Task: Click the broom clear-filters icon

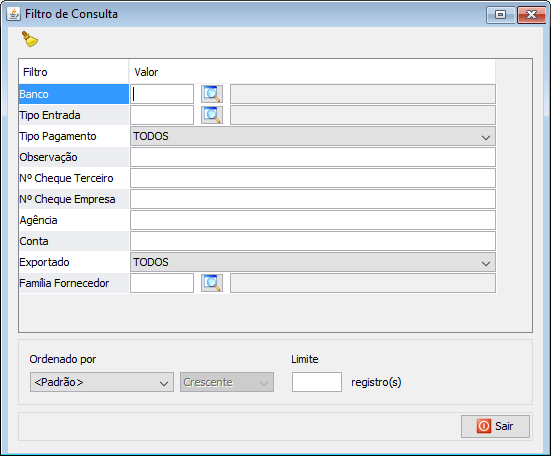Action: (x=30, y=39)
